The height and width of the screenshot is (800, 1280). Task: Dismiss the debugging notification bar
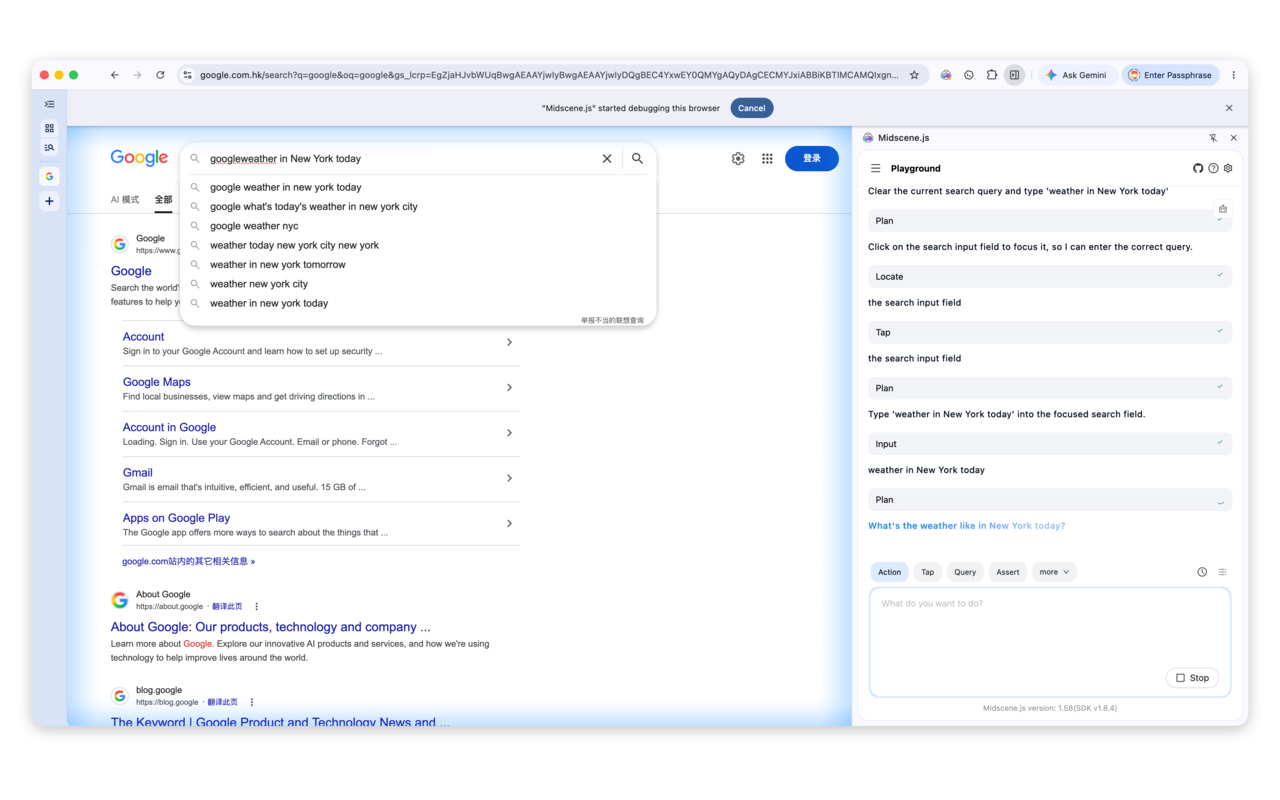coord(1229,108)
